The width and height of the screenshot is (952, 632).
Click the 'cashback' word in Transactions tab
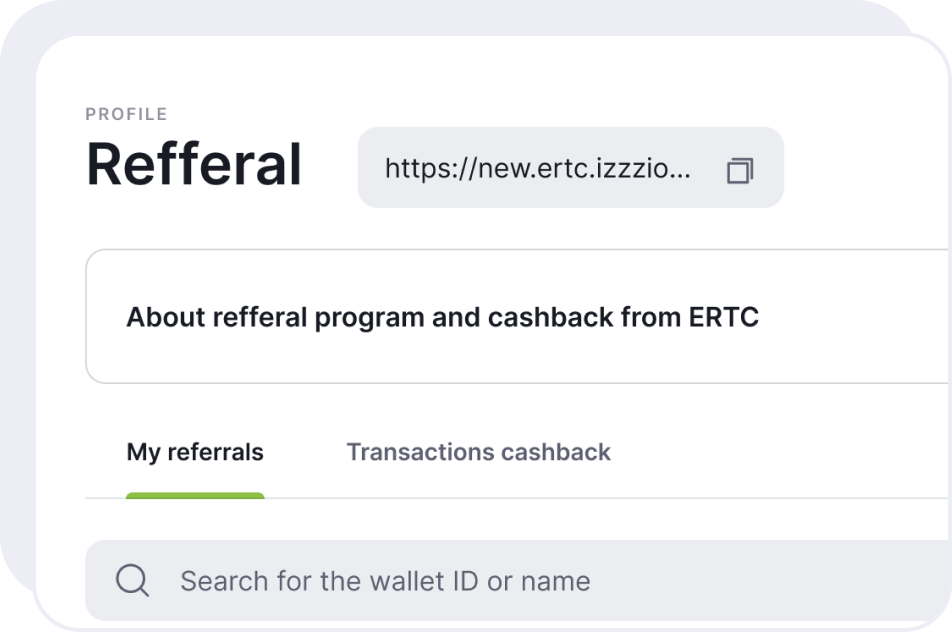pyautogui.click(x=555, y=452)
